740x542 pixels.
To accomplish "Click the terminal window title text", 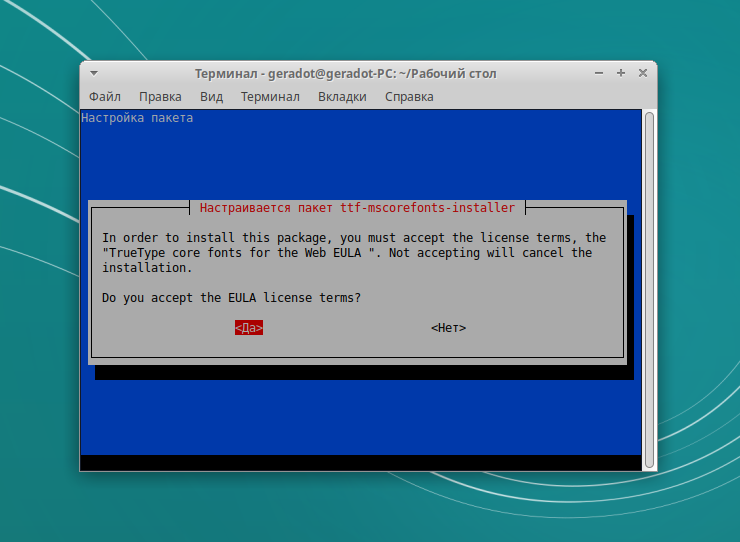I will (345, 74).
